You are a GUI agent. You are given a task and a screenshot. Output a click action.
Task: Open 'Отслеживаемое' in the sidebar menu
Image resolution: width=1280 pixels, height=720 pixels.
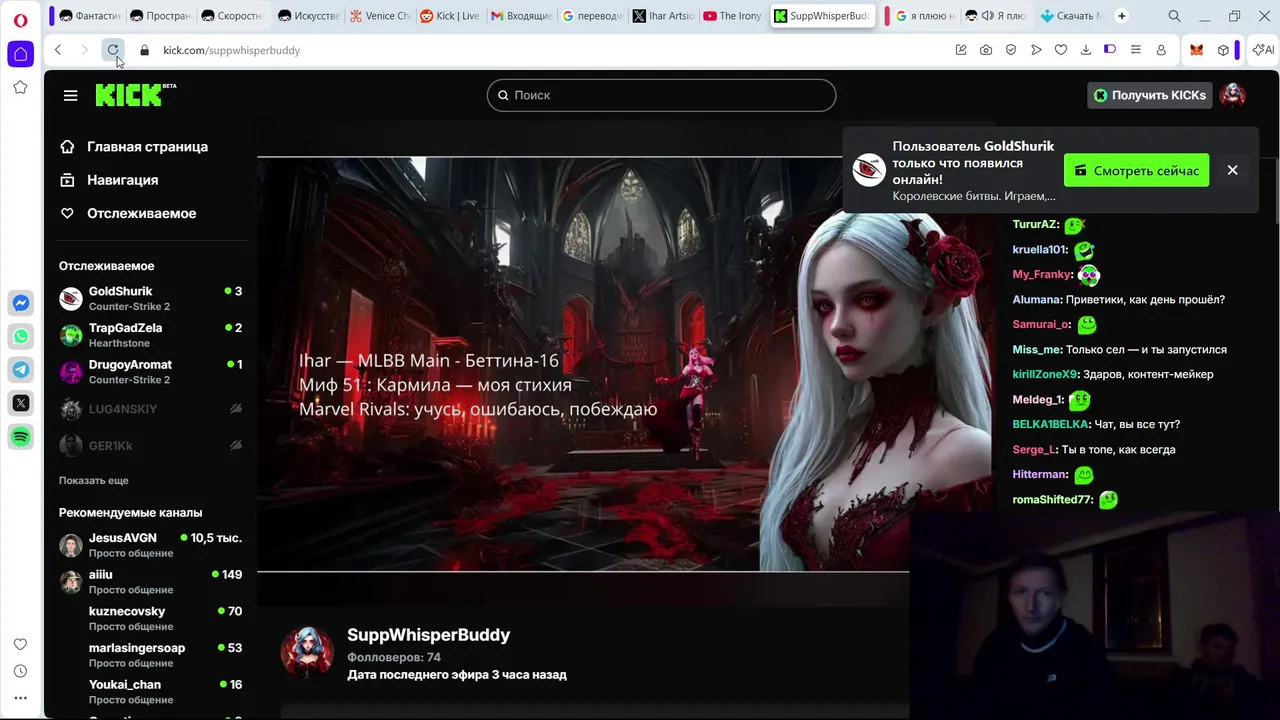tap(128, 213)
